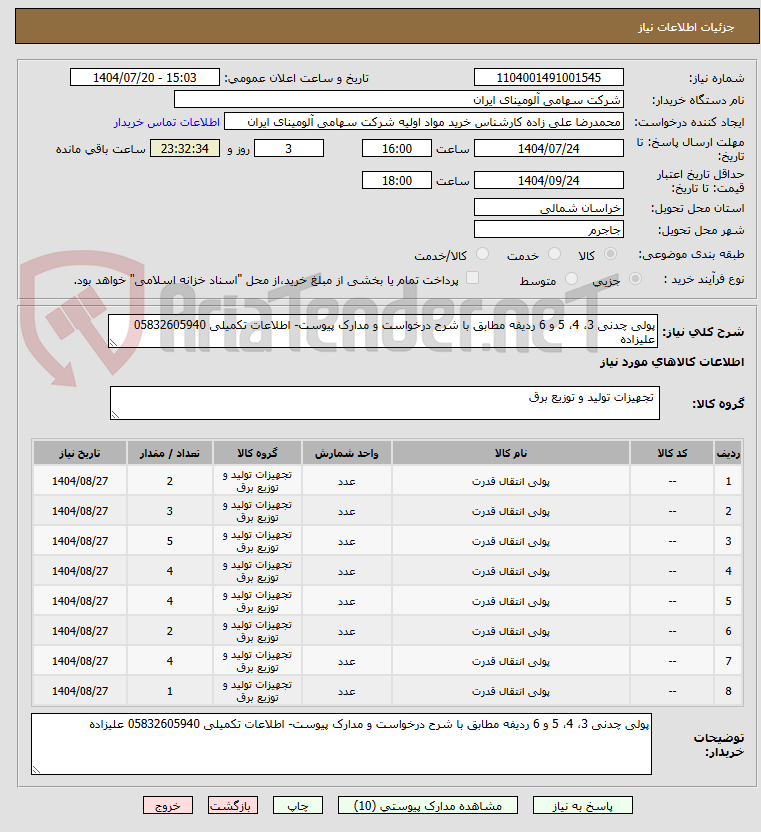Click the جاجرم city field
Screen dimensions: 761x832
pyautogui.click(x=549, y=230)
